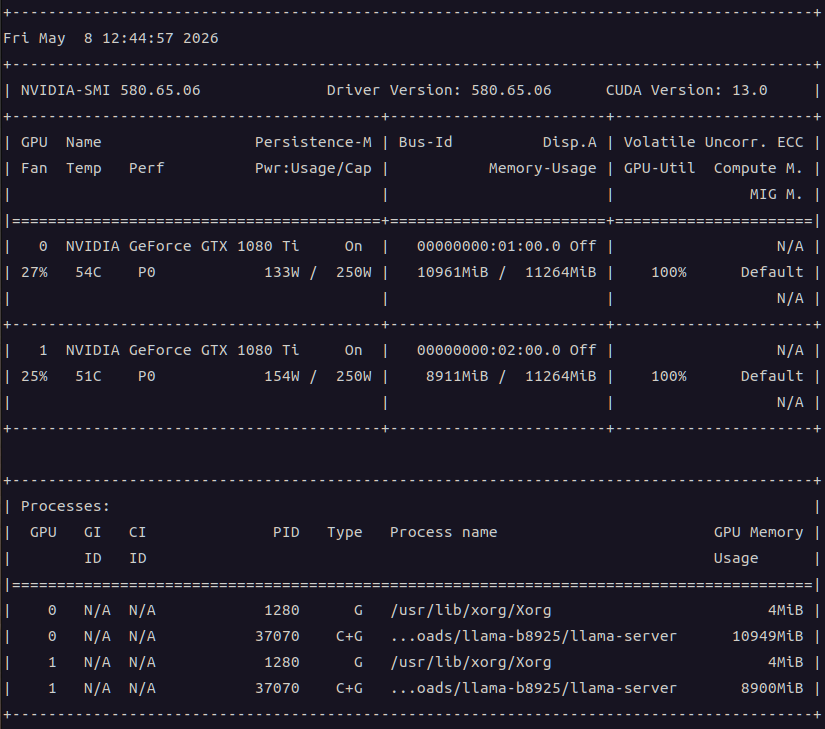Click fan speed '27%'
The height and width of the screenshot is (729, 825).
click(x=34, y=272)
